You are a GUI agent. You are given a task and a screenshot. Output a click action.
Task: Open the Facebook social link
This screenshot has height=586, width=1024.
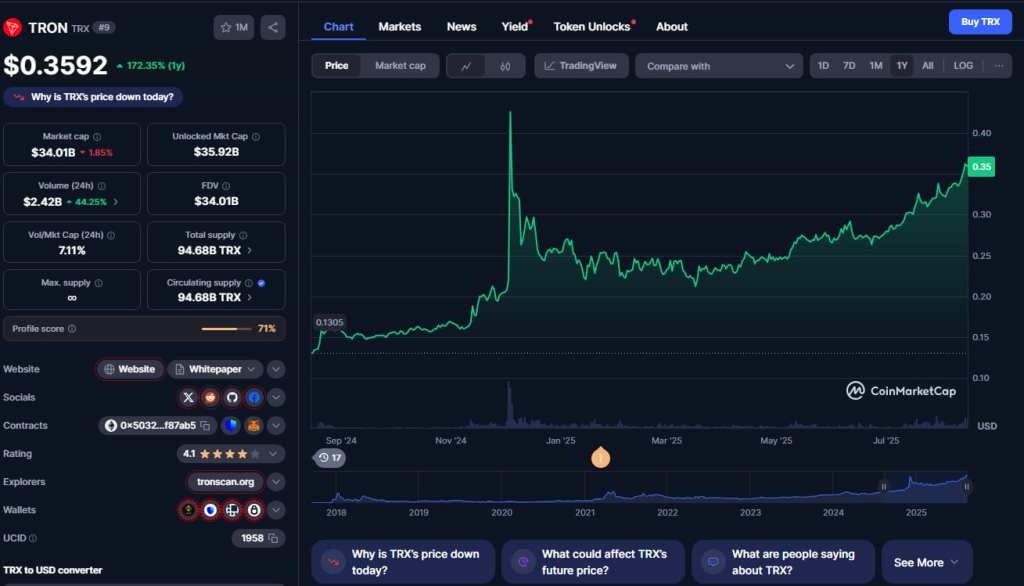(254, 397)
